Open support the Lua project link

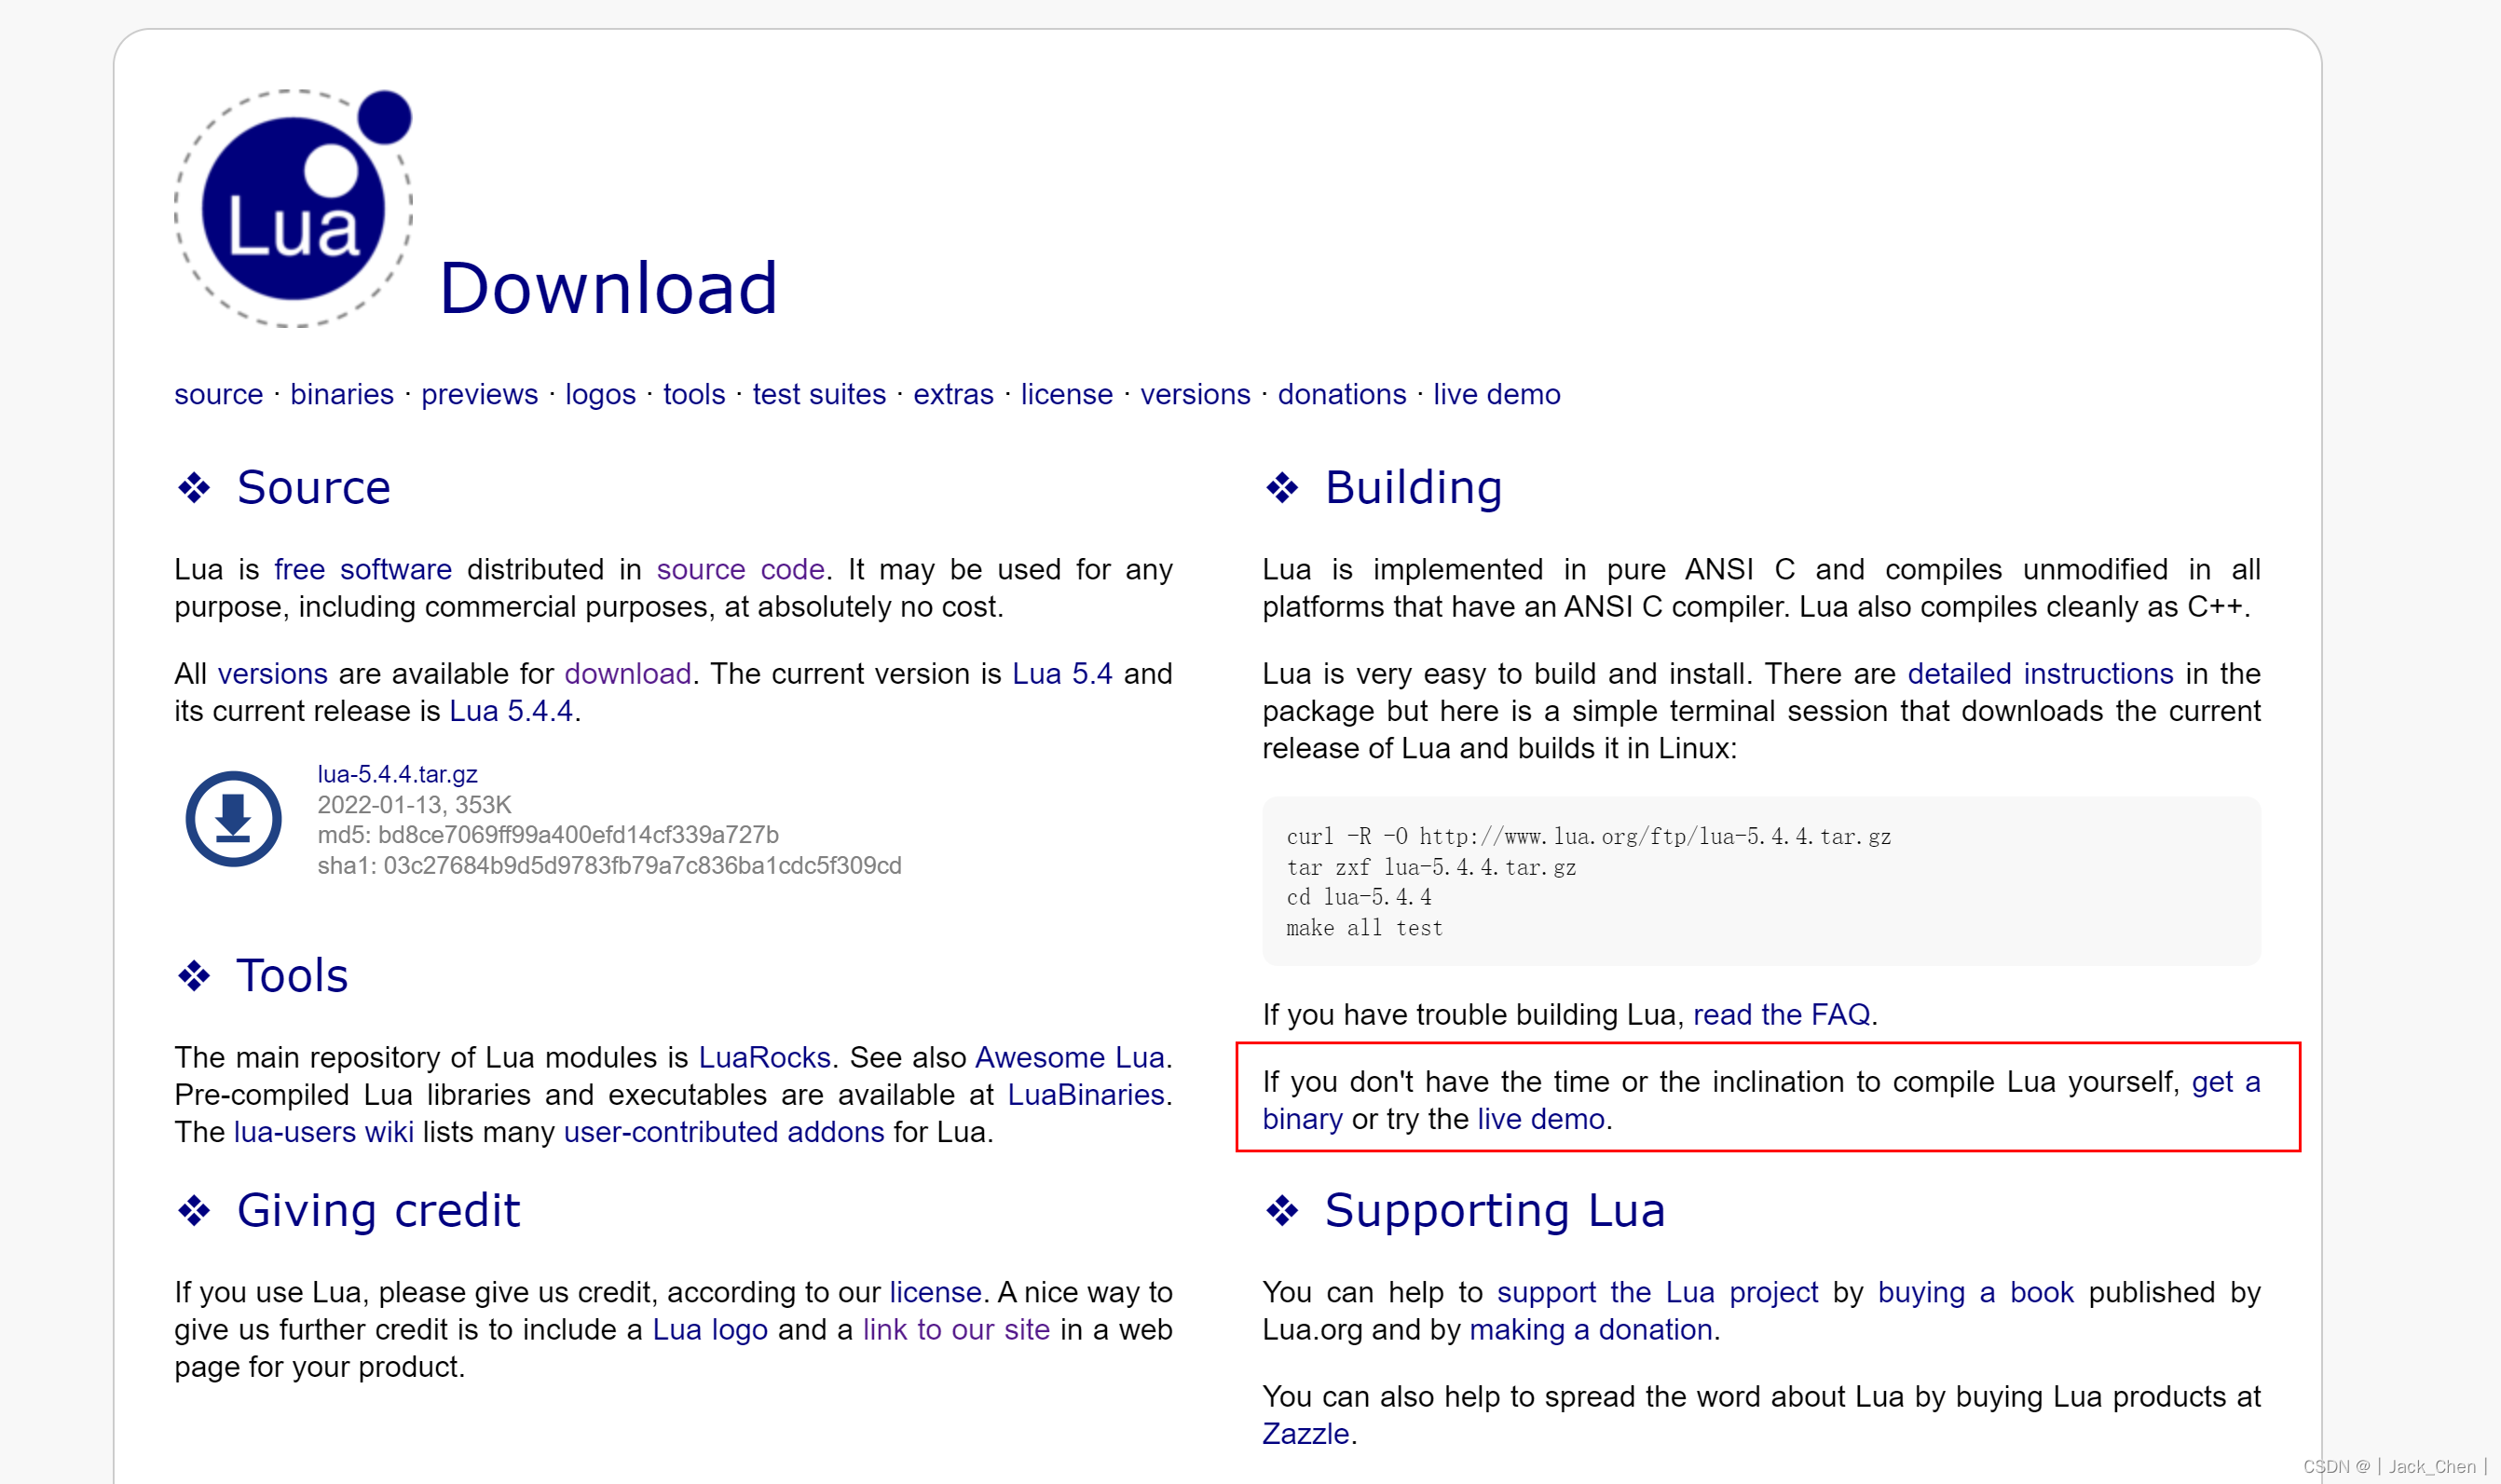point(1657,1292)
